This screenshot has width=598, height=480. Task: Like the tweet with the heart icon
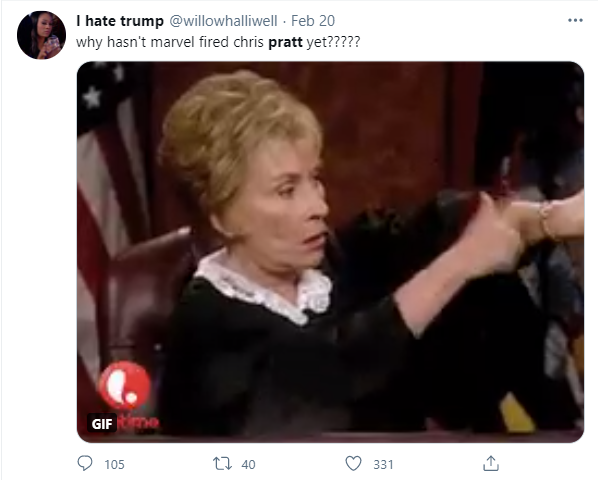[x=353, y=464]
